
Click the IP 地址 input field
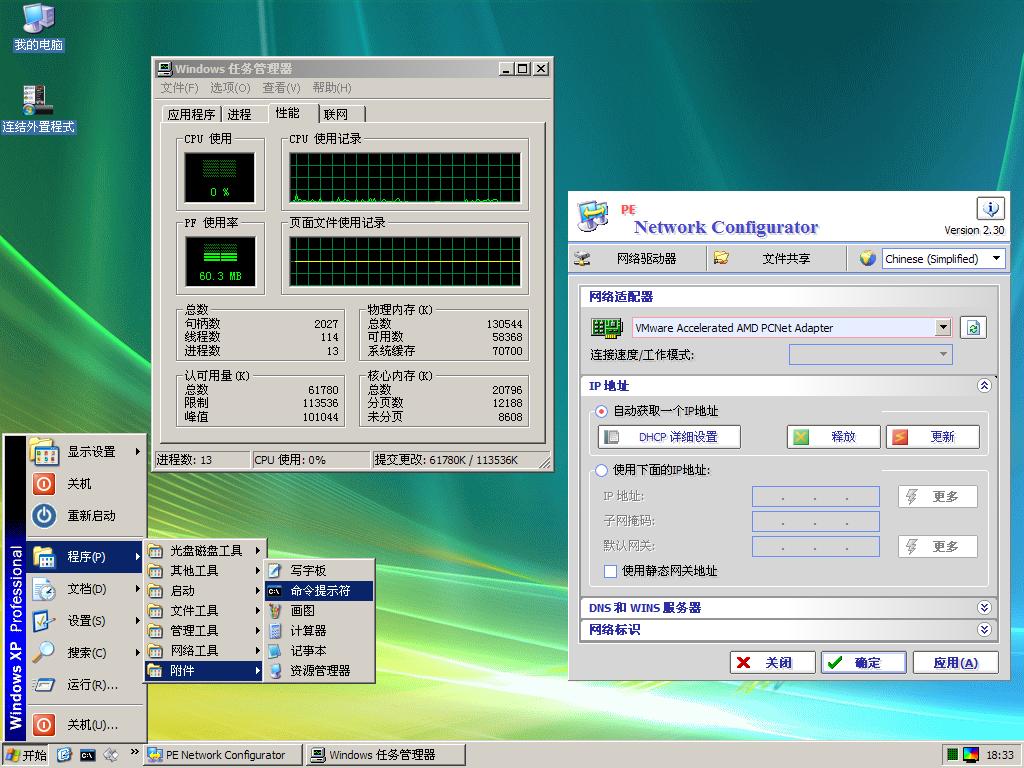[x=816, y=496]
